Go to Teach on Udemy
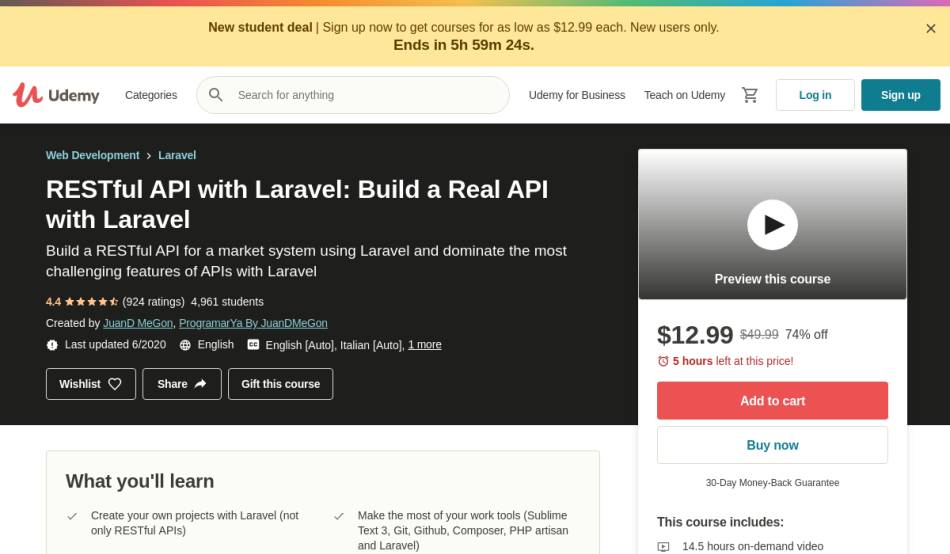The width and height of the screenshot is (950, 554). 685,95
